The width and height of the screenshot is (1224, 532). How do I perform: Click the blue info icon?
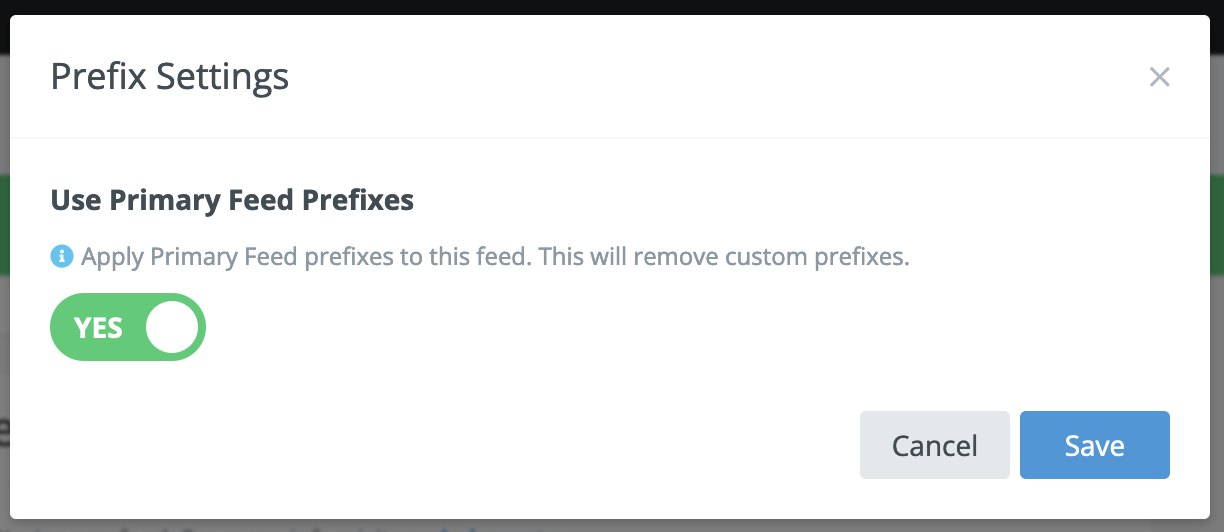[62, 257]
